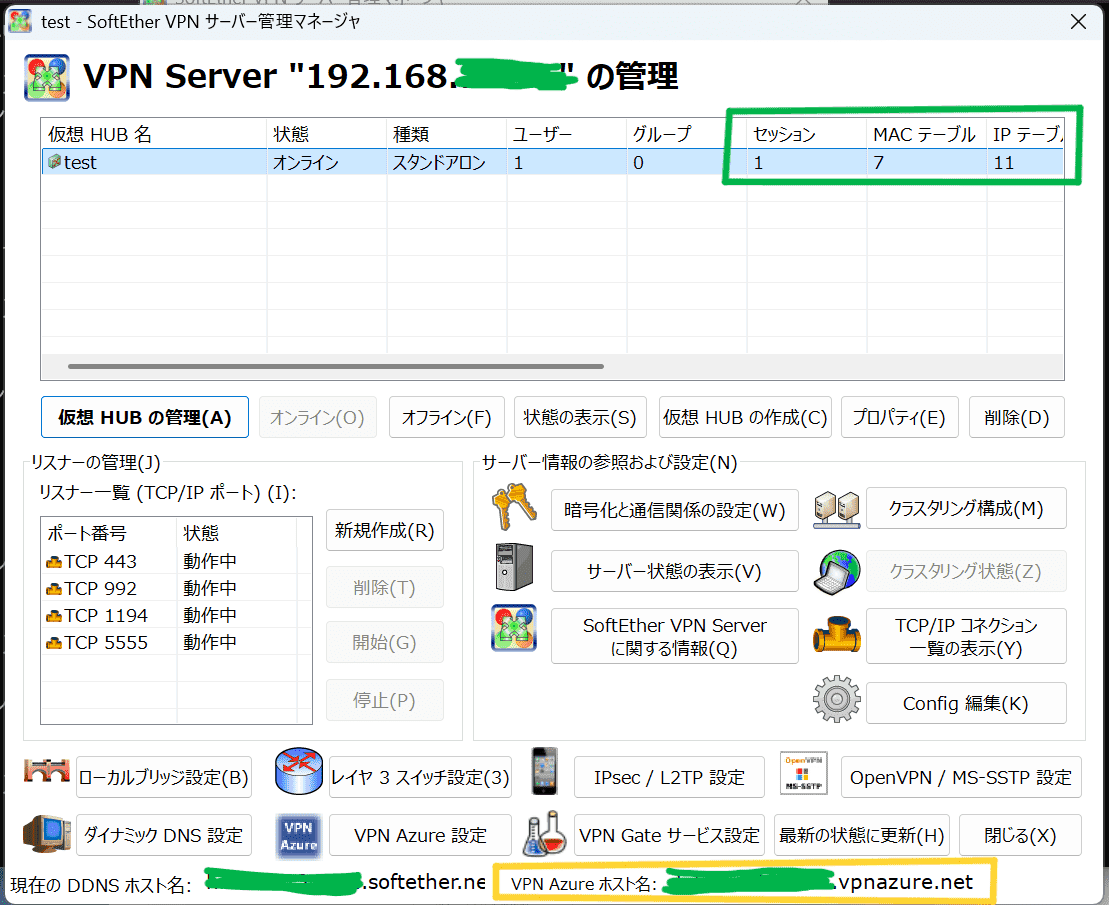Click the globe-laptop icon beside クラスタリング状態
This screenshot has height=905, width=1109.
(837, 571)
